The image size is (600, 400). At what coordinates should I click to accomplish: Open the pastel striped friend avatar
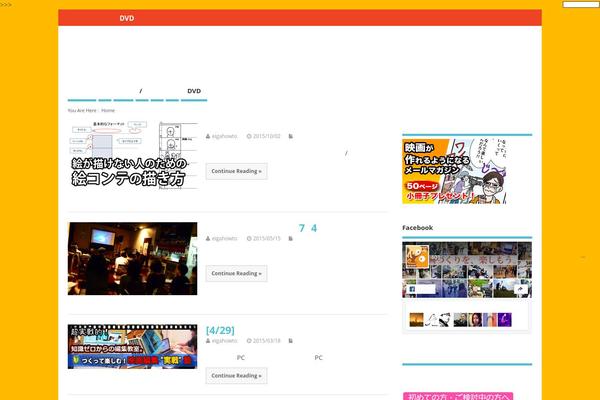[x=490, y=320]
